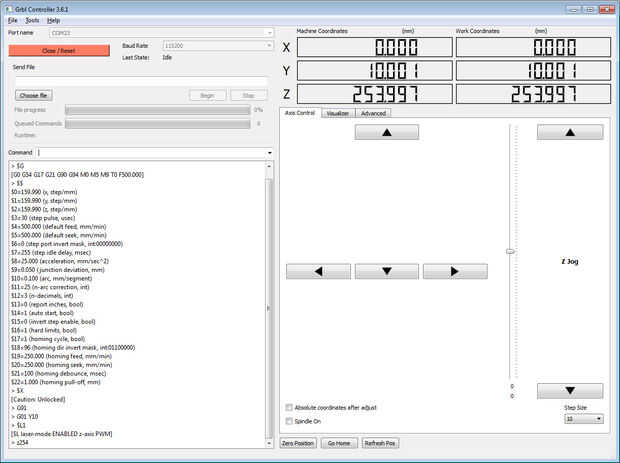Click the '$8=25.000 (acceleration, mm/sec^2)' line
The width and height of the screenshot is (620, 463).
[60, 261]
